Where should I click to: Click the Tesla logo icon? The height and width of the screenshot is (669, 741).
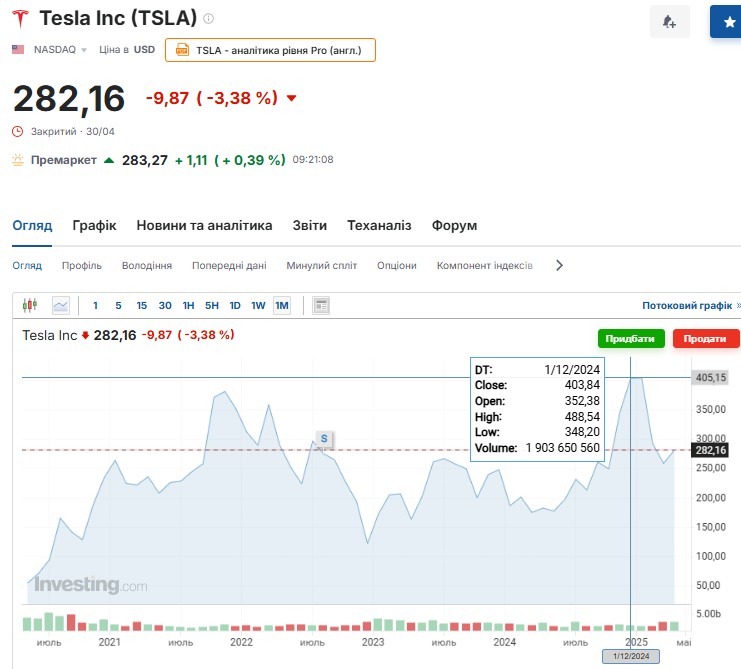pos(20,18)
